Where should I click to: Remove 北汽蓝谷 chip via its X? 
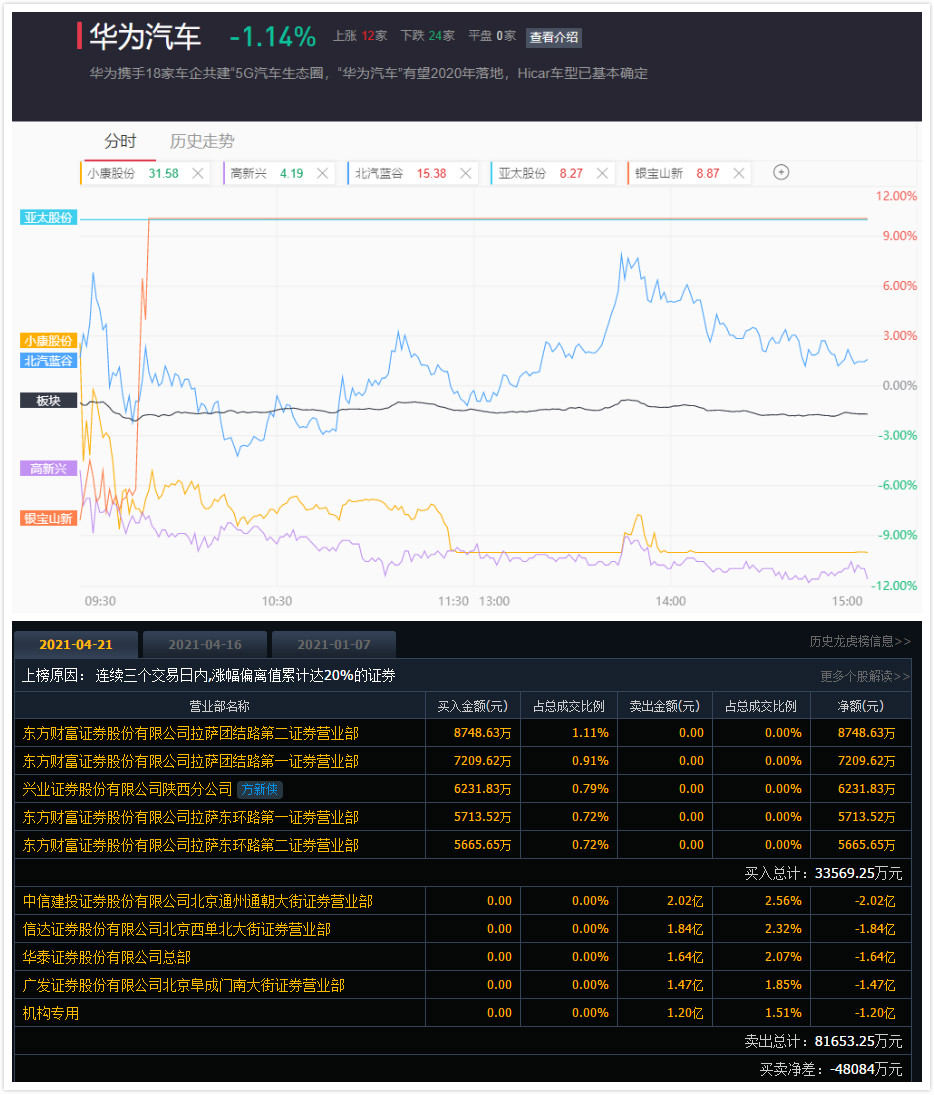coord(466,173)
